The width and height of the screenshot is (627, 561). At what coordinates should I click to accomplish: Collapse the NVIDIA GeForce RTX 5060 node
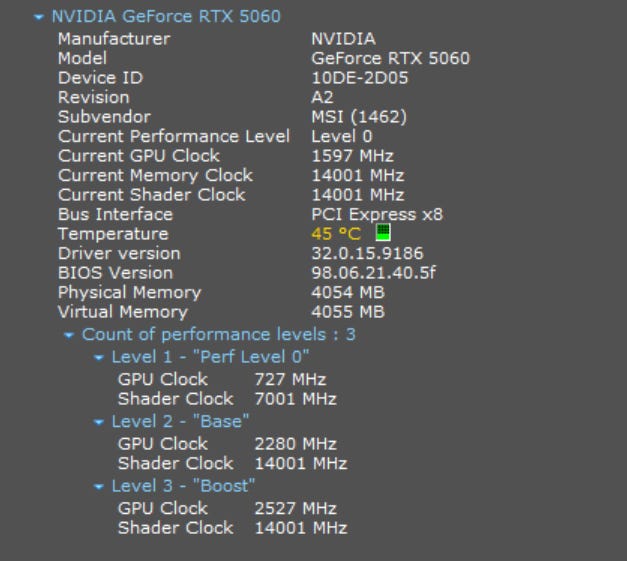pos(39,17)
